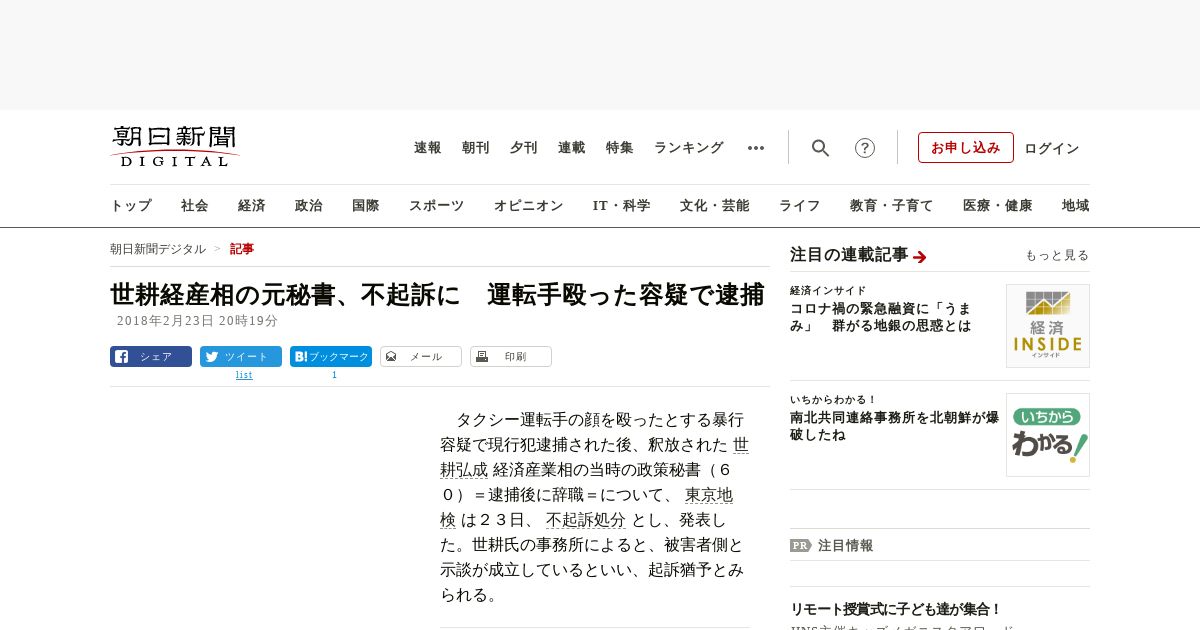Go to the IT・科学 section tab
The height and width of the screenshot is (630, 1200).
622,206
